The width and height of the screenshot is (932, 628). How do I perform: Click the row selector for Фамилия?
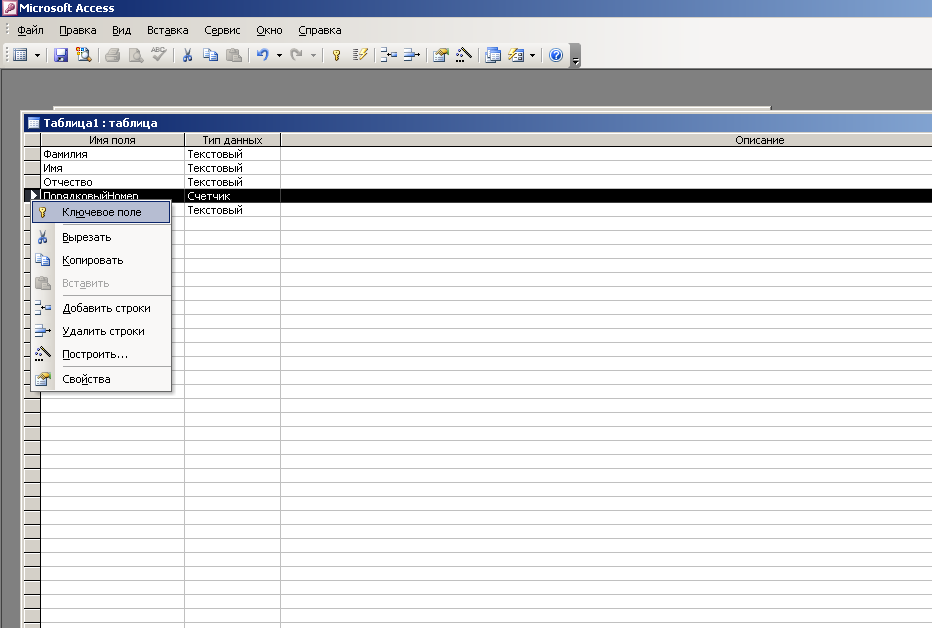32,154
